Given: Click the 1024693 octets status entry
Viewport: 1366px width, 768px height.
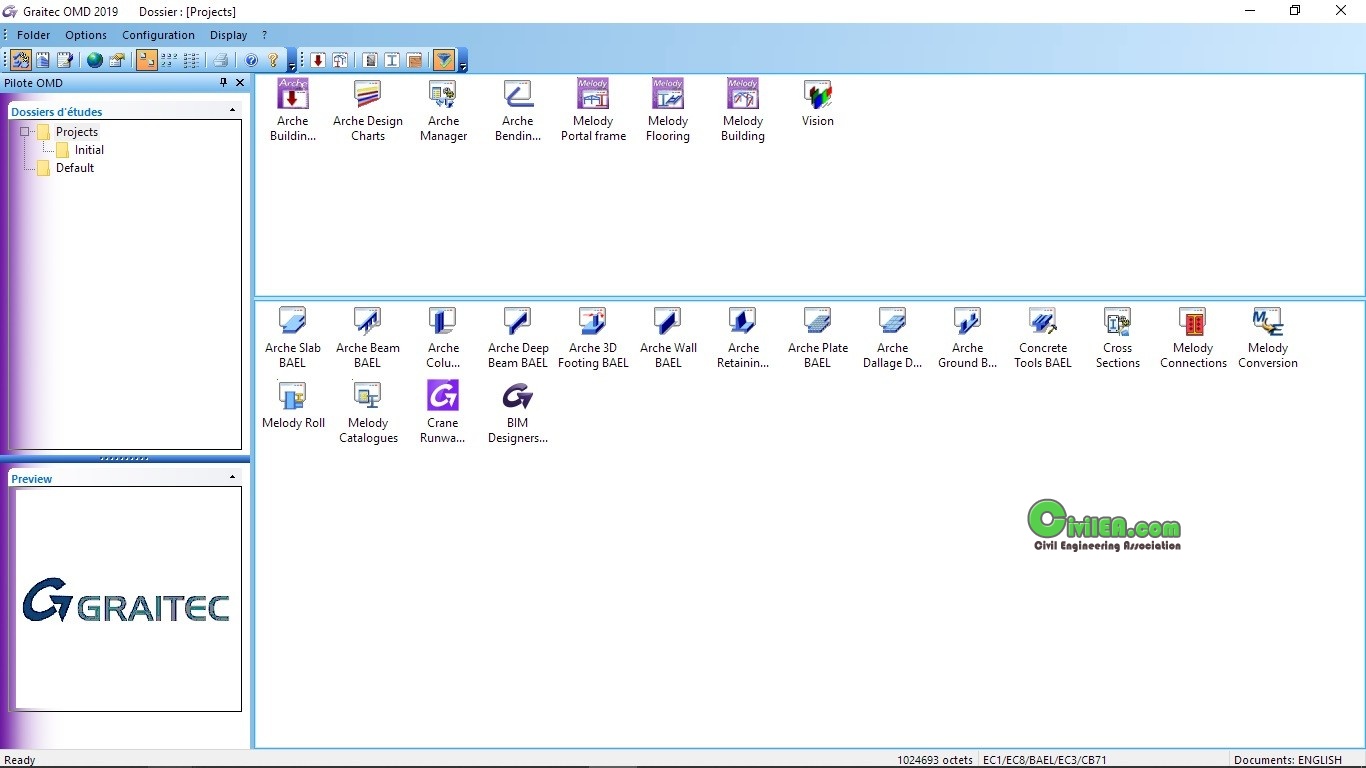Looking at the screenshot, I should (x=935, y=760).
